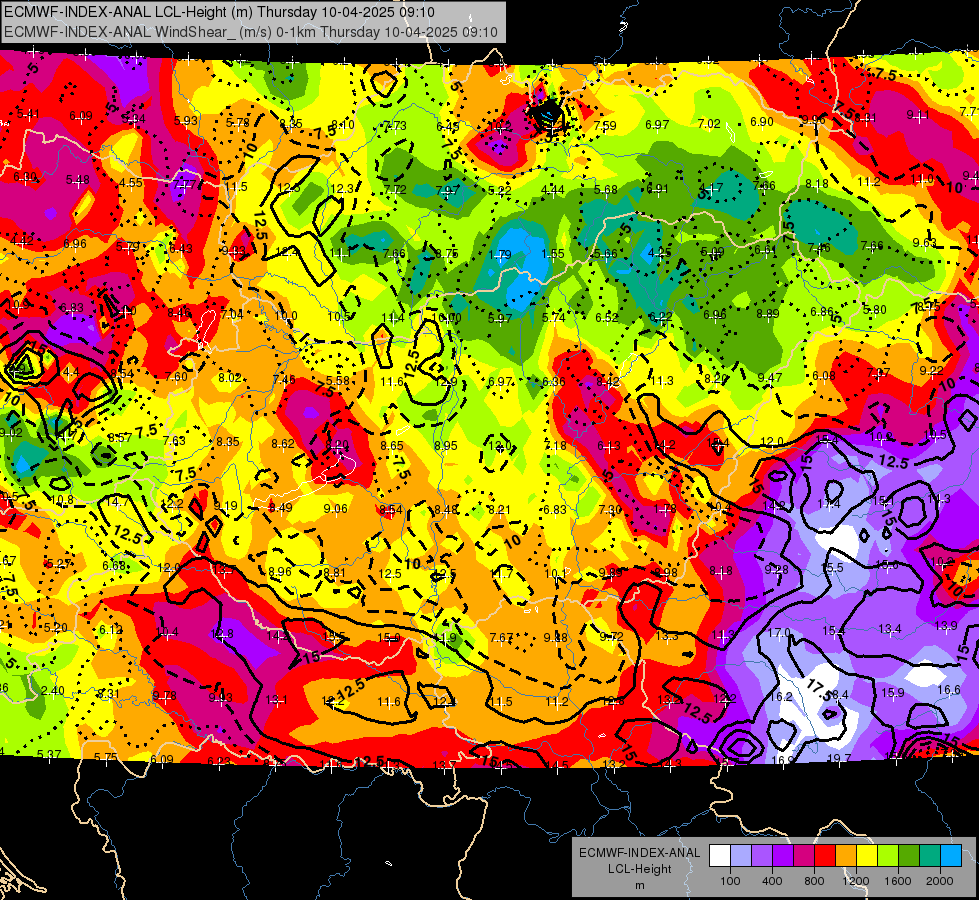
Task: Click the legend tick label '2000'
Action: pyautogui.click(x=940, y=881)
